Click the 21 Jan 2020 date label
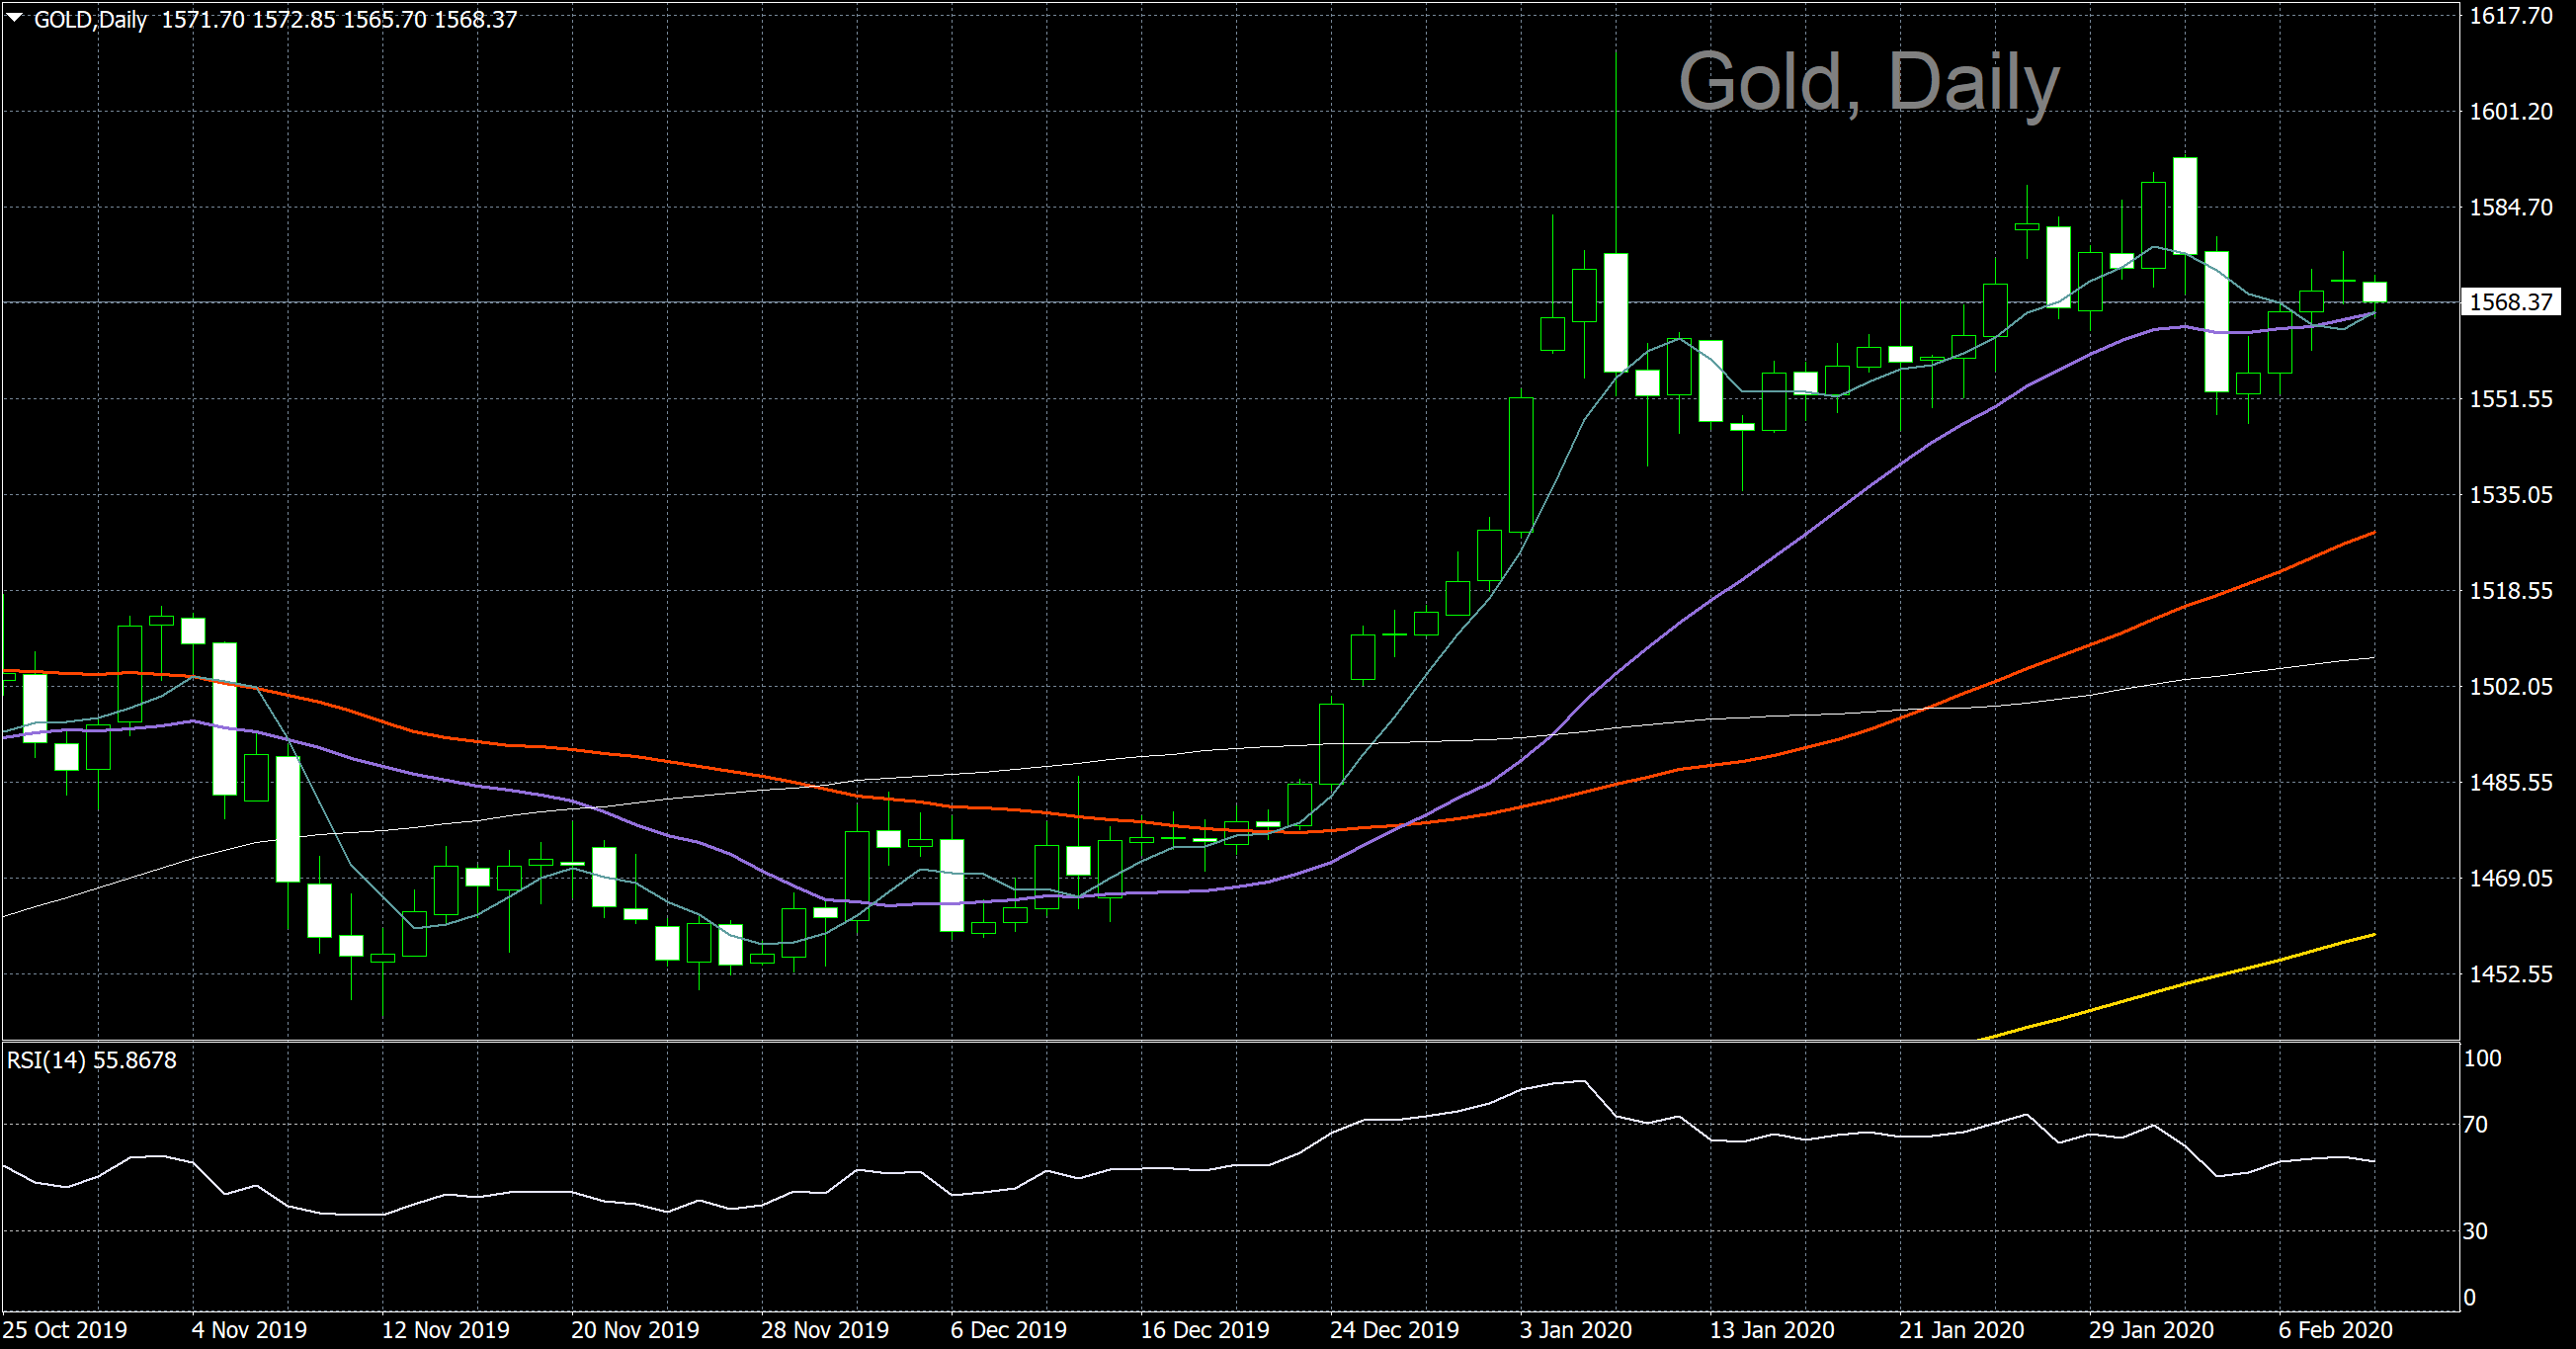This screenshot has width=2576, height=1349. (1961, 1330)
